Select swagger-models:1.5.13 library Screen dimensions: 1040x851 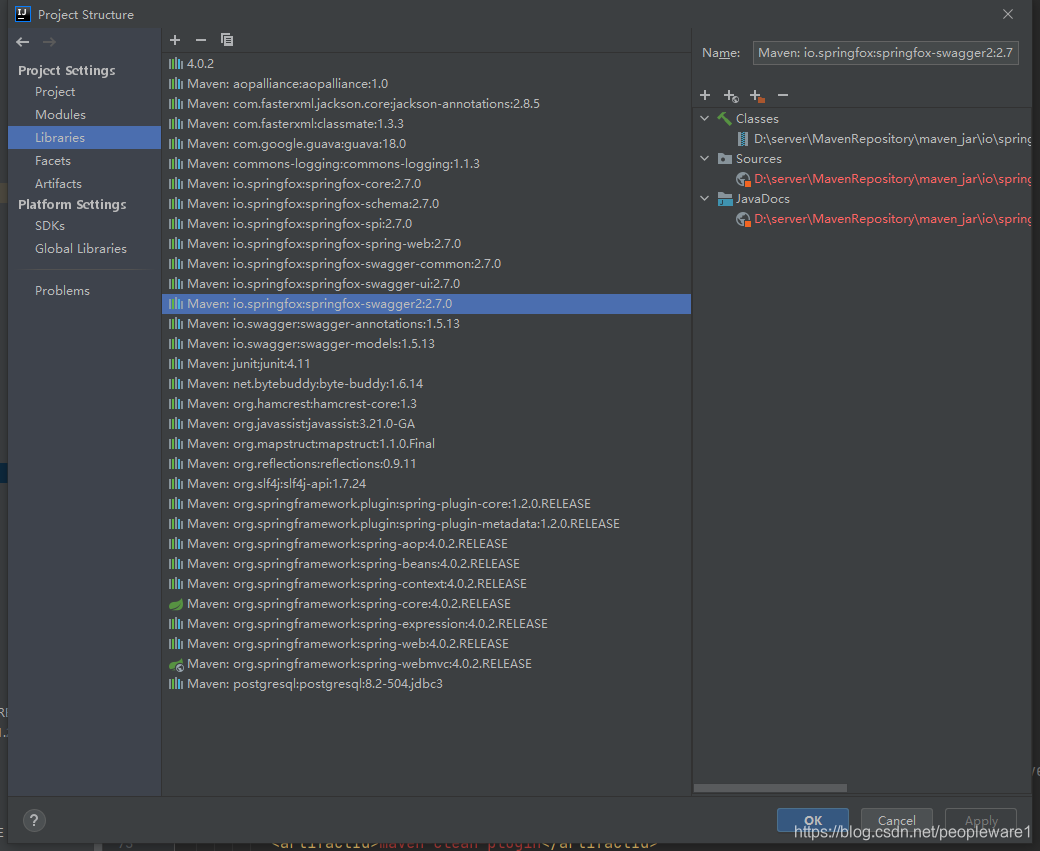click(x=426, y=344)
